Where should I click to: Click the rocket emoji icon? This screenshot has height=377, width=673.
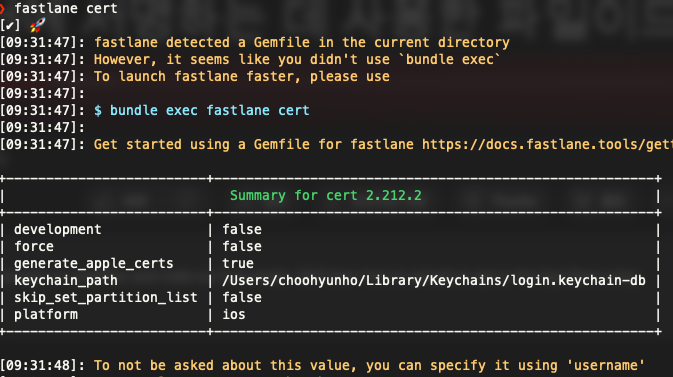coord(37,25)
